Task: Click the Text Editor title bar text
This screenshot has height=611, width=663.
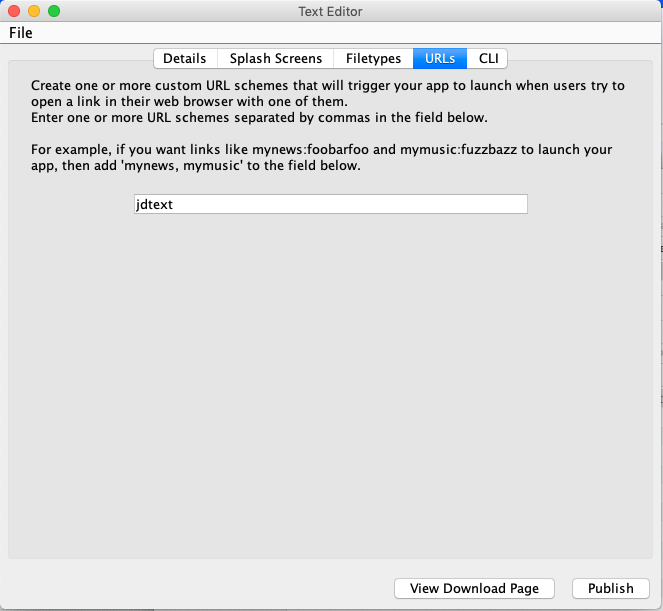Action: [x=330, y=12]
